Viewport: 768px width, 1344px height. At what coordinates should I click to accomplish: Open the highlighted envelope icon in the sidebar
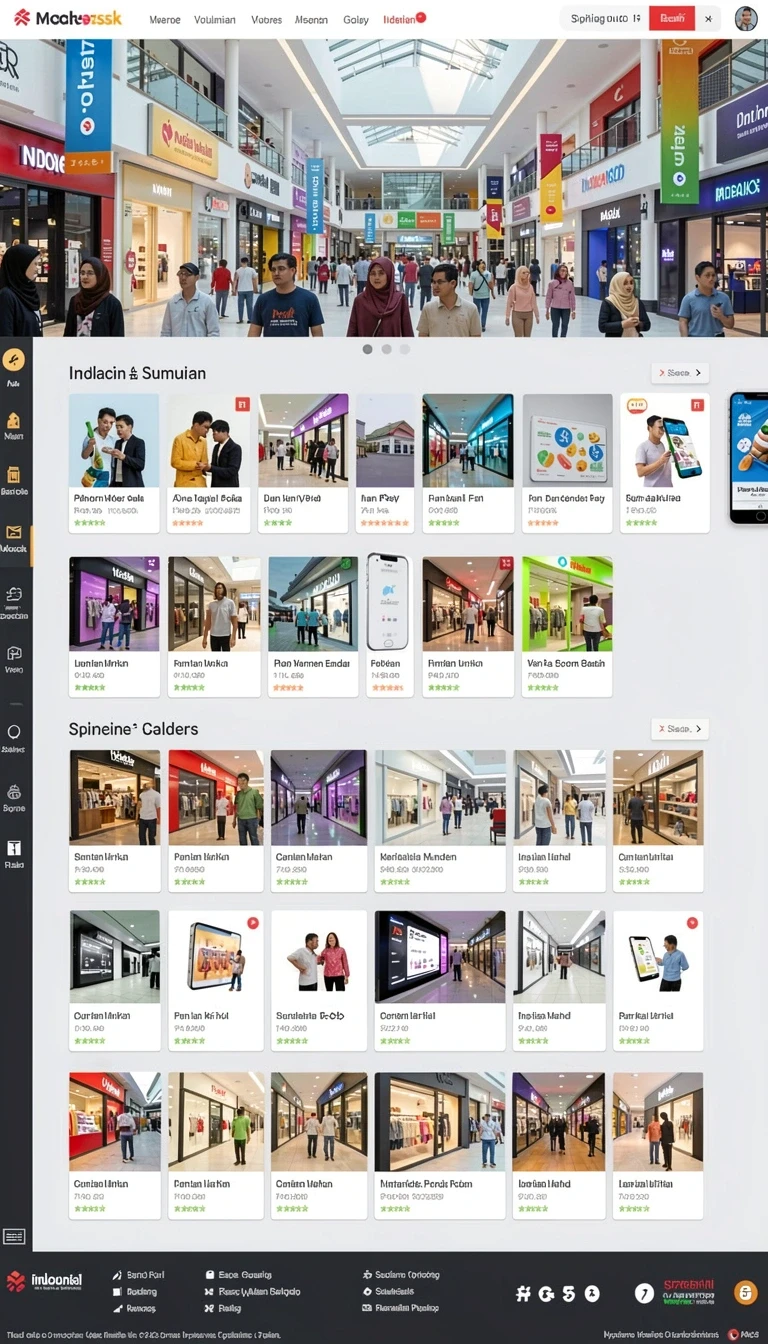[14, 532]
